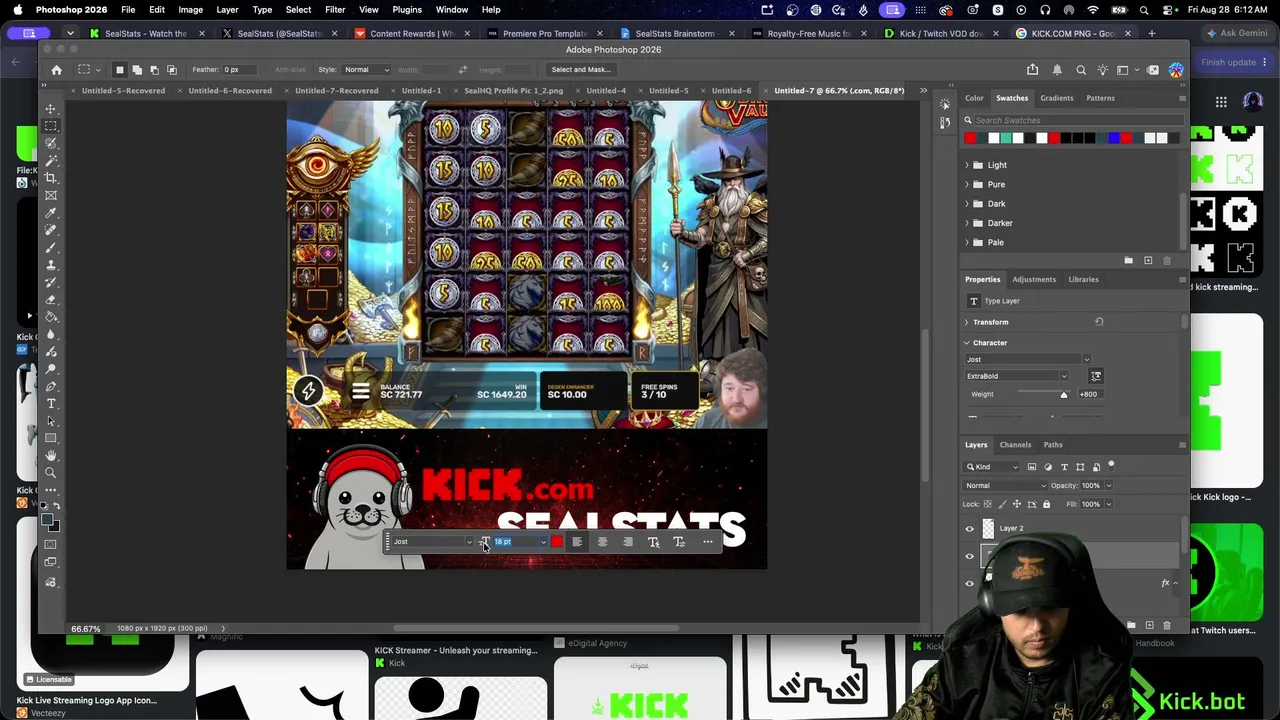
Task: Select the Move tool
Action: point(51,108)
